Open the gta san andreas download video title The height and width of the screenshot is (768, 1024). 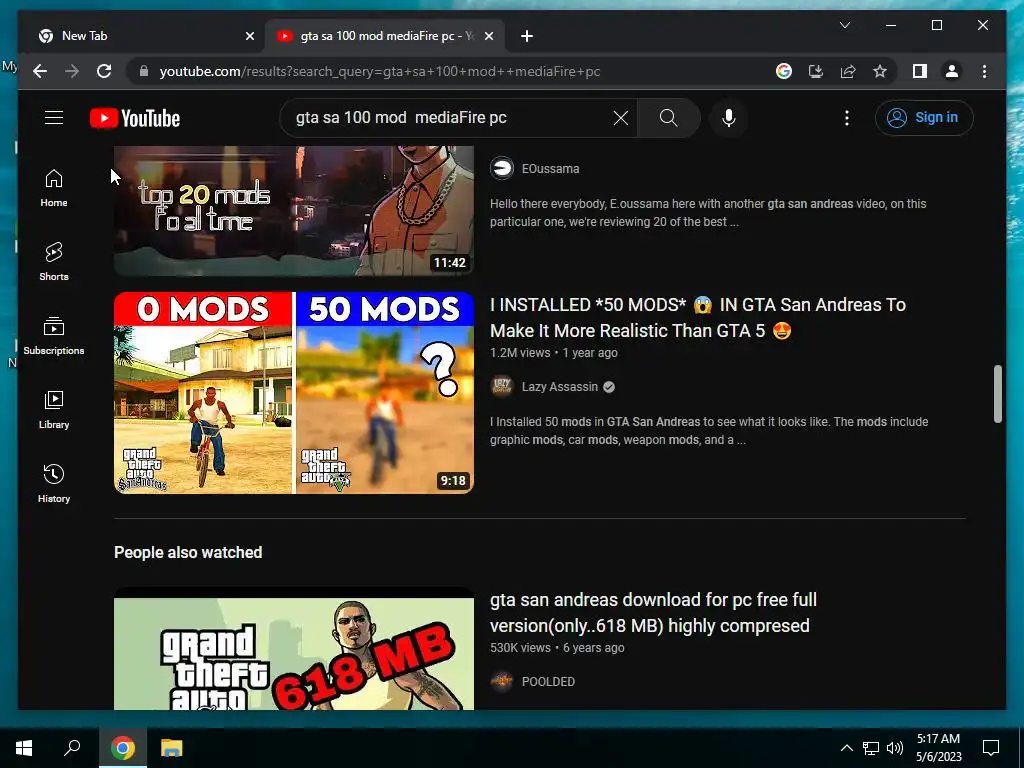coord(653,613)
